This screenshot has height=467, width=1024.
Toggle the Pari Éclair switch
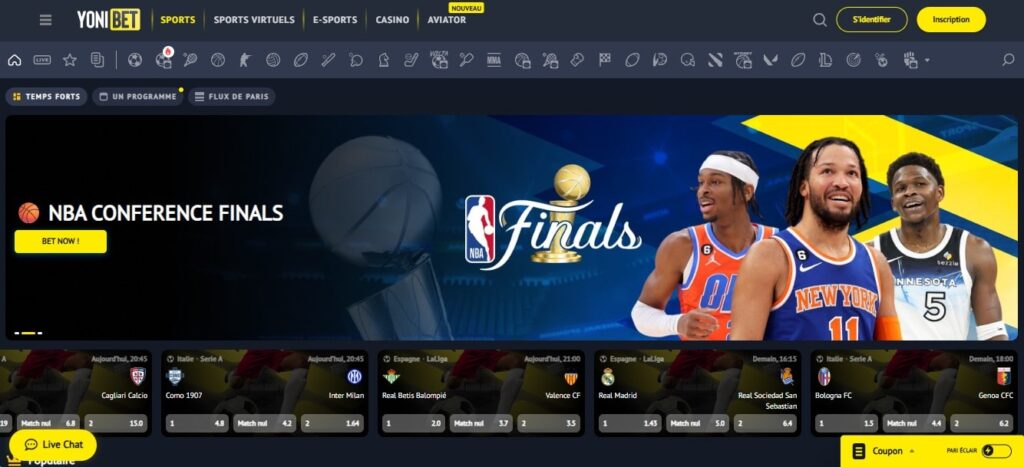coord(996,451)
